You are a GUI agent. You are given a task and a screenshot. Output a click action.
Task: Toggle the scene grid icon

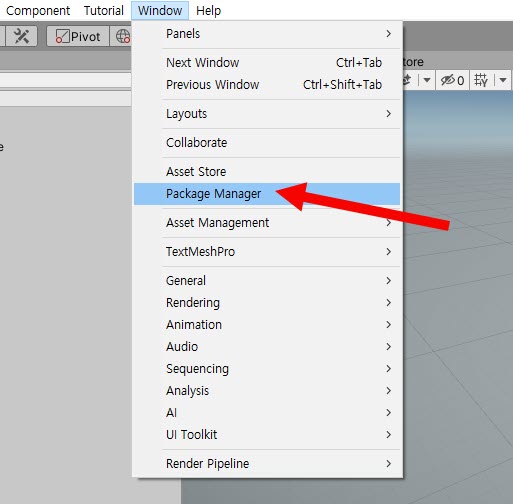coord(481,80)
